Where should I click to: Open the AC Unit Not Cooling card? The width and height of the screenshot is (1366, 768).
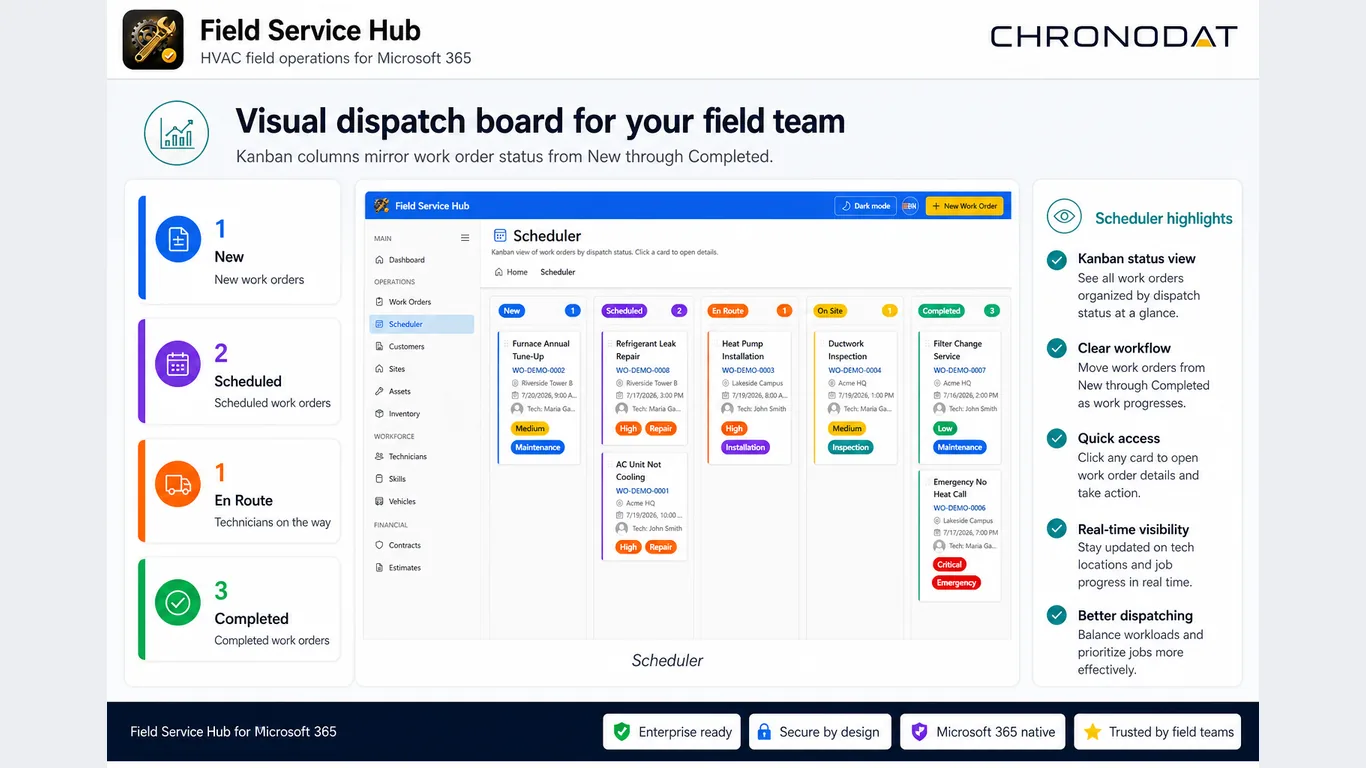645,506
